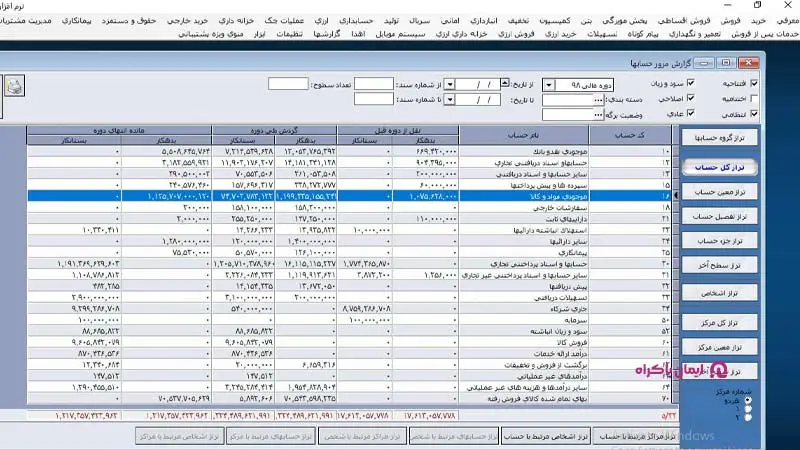The height and width of the screenshot is (450, 800).
Task: Click the تراز گروه حسابها button
Action: pos(719,138)
